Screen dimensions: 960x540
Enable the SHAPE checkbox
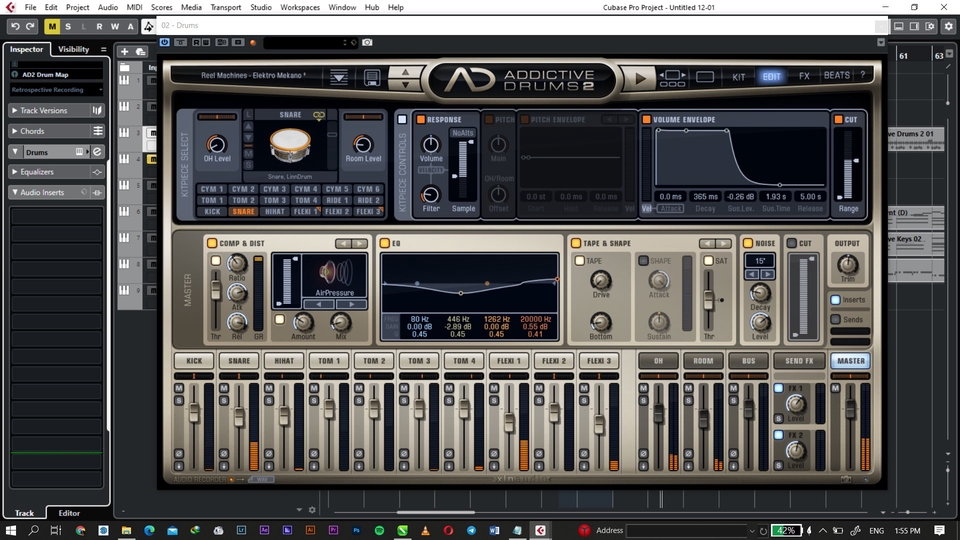[643, 261]
